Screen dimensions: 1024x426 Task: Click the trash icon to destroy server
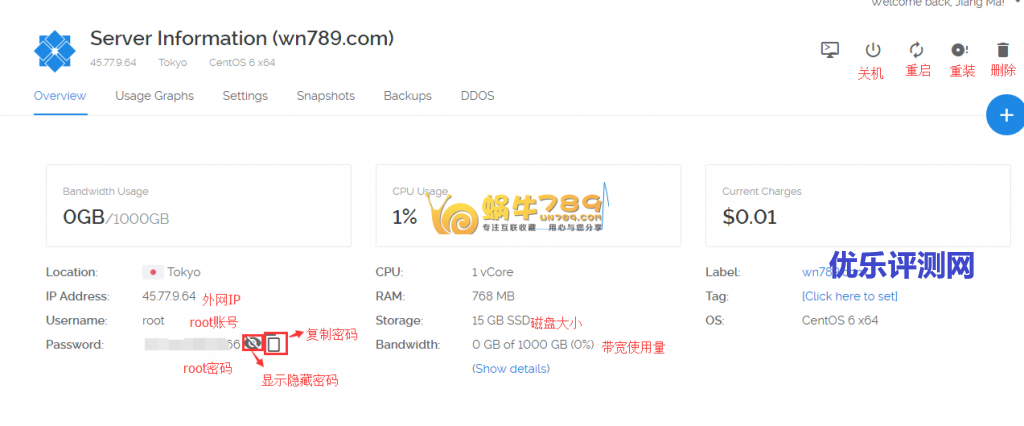[x=1002, y=50]
